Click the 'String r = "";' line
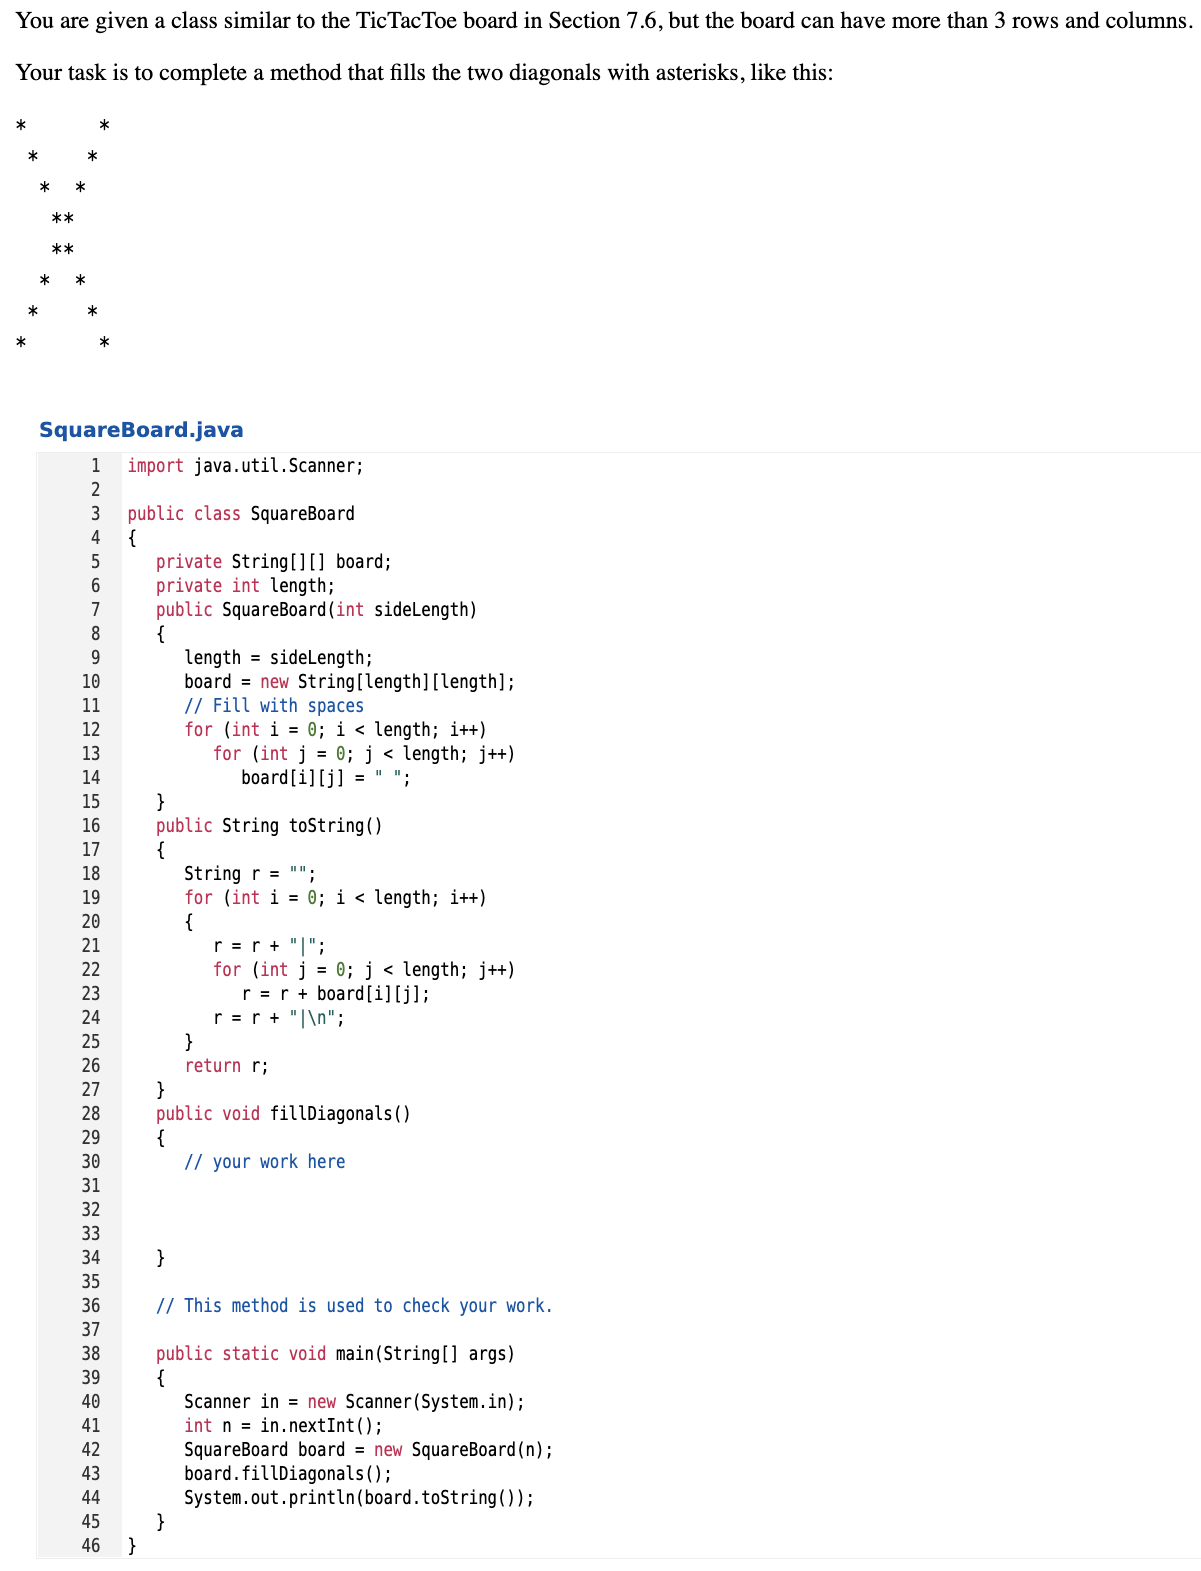 click(250, 874)
